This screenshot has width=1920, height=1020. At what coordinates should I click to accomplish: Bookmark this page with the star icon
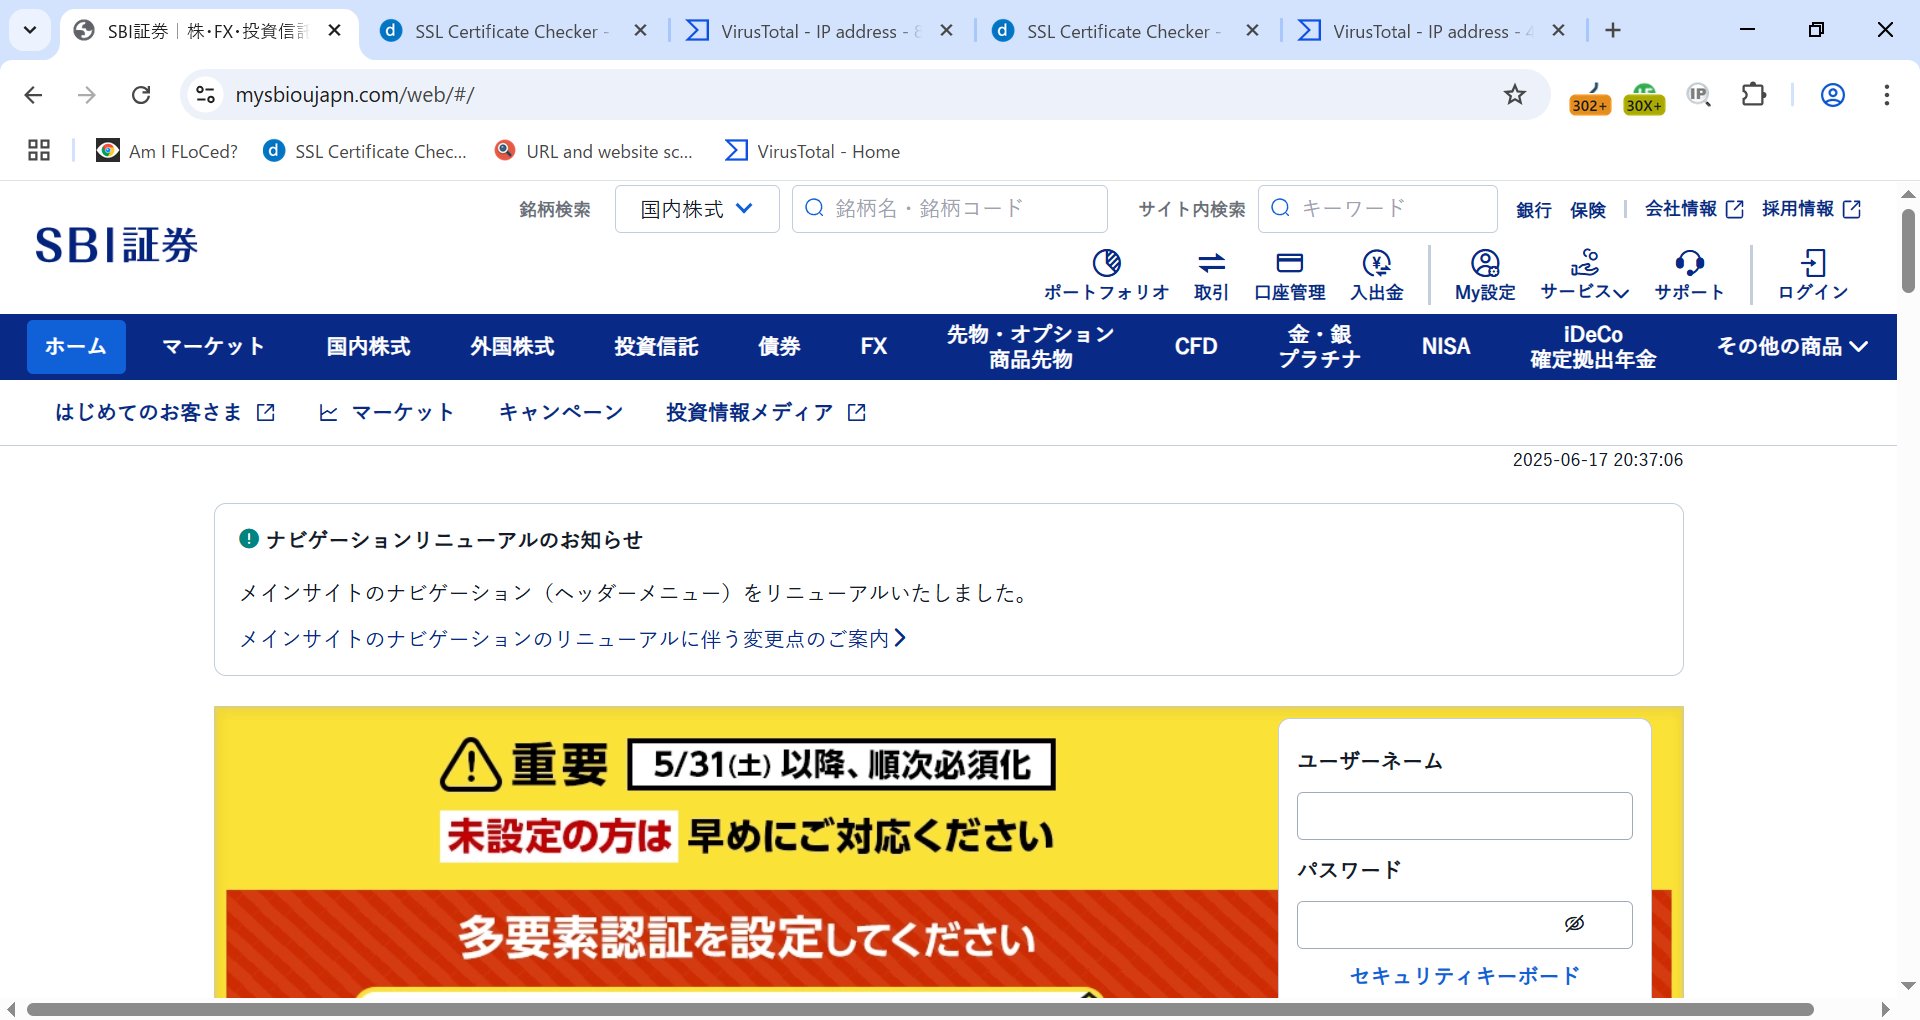(1515, 95)
